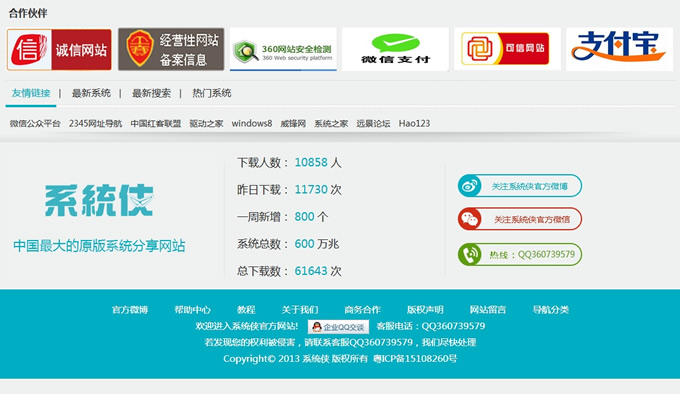Open the 经营性网站备案信息 badge
Viewport: 680px width, 394px height.
point(171,49)
